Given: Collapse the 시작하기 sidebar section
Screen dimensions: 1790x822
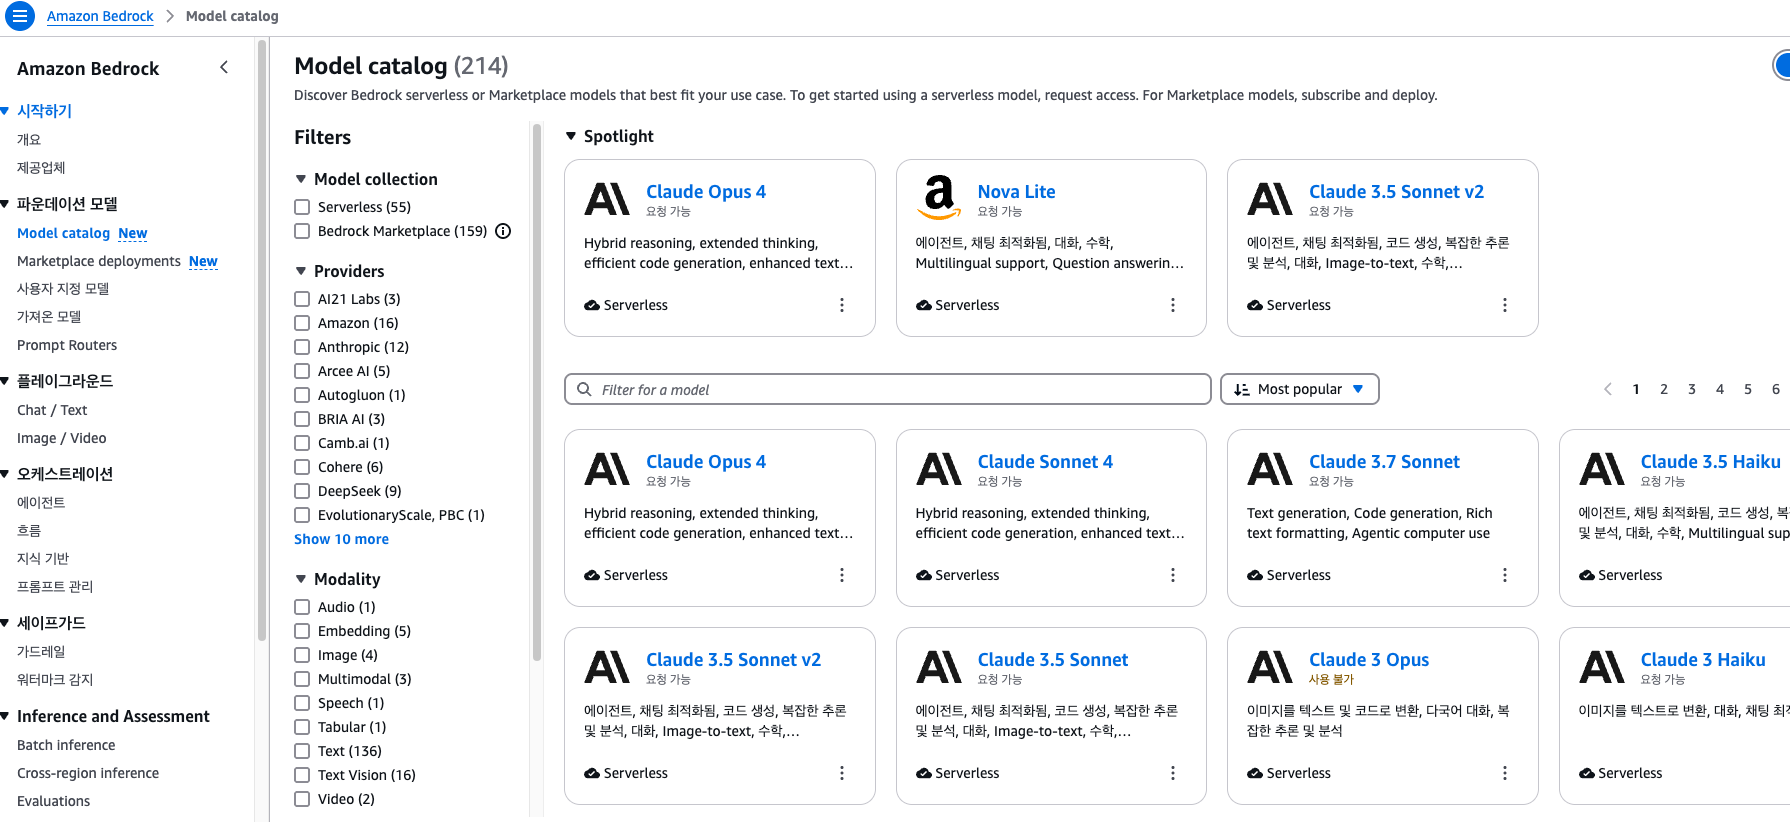Looking at the screenshot, I should 5,111.
